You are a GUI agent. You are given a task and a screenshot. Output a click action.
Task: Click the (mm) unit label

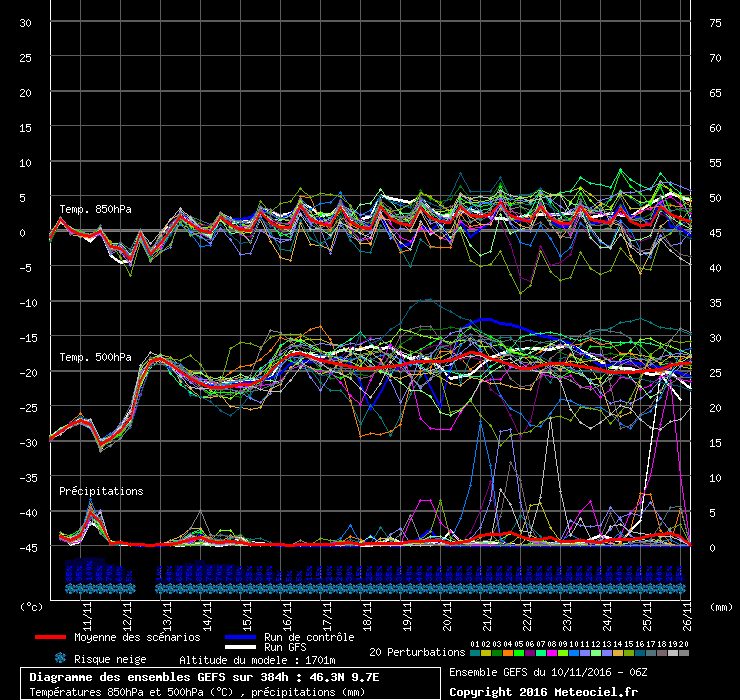[x=721, y=607]
